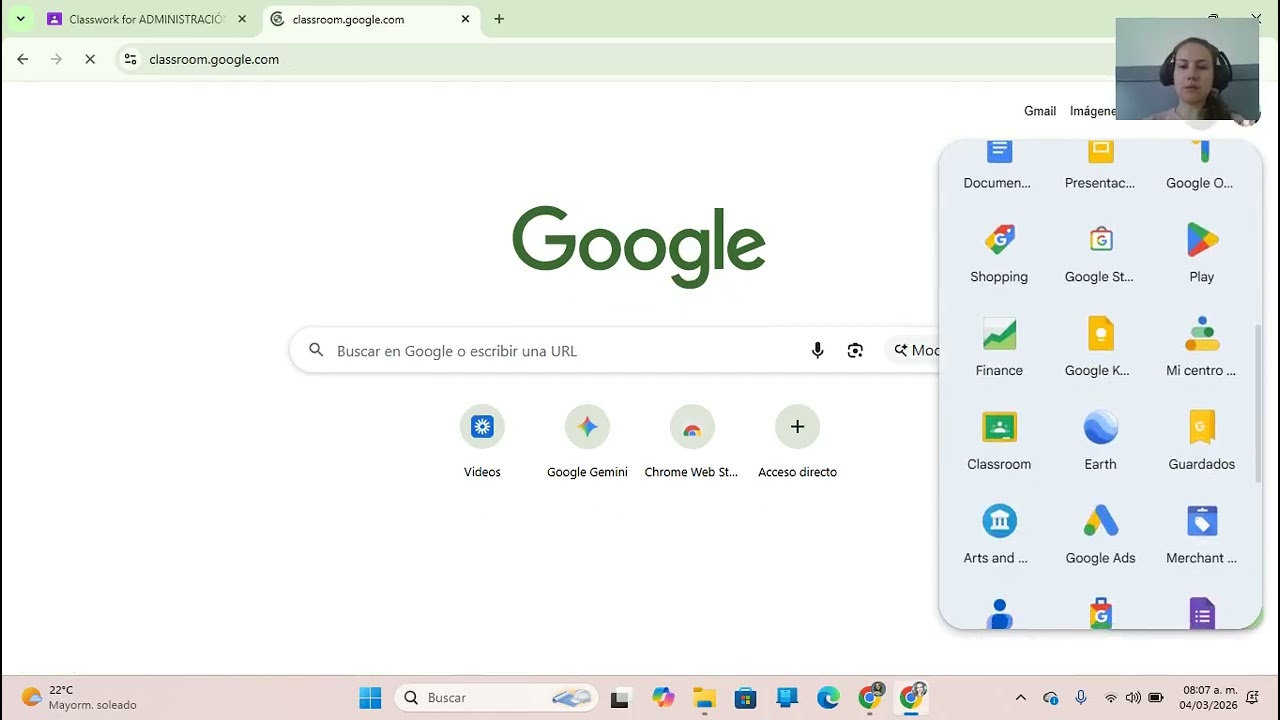The width and height of the screenshot is (1280, 720).
Task: Go back to previous page
Action: click(22, 59)
